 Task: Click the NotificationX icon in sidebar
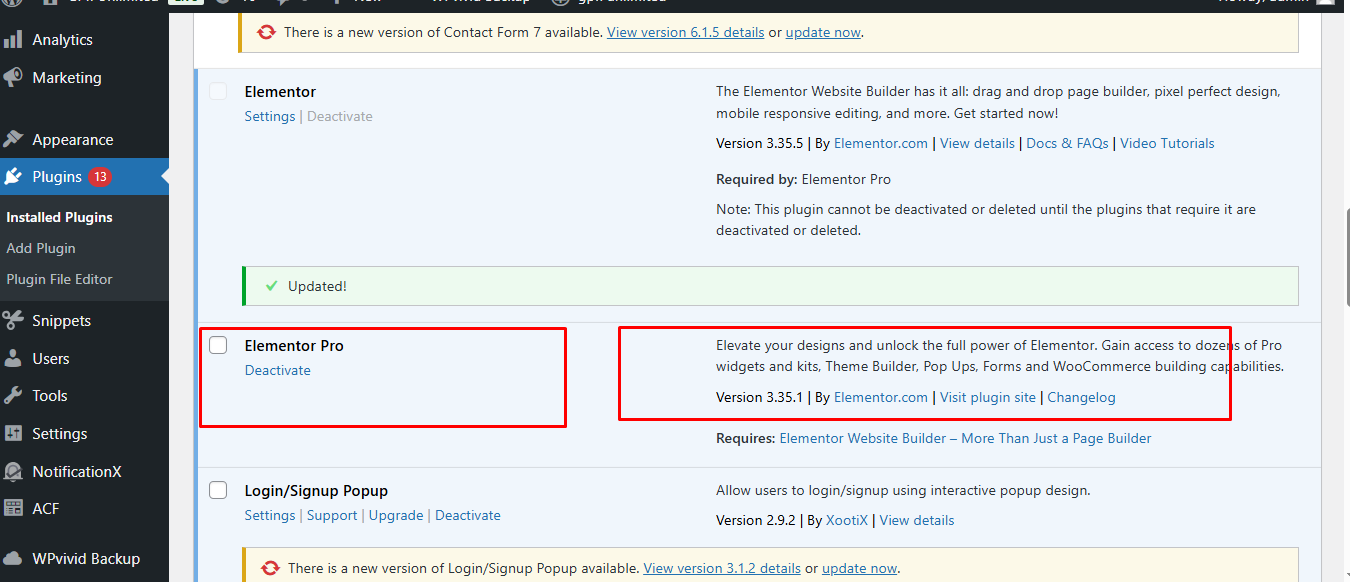[13, 472]
